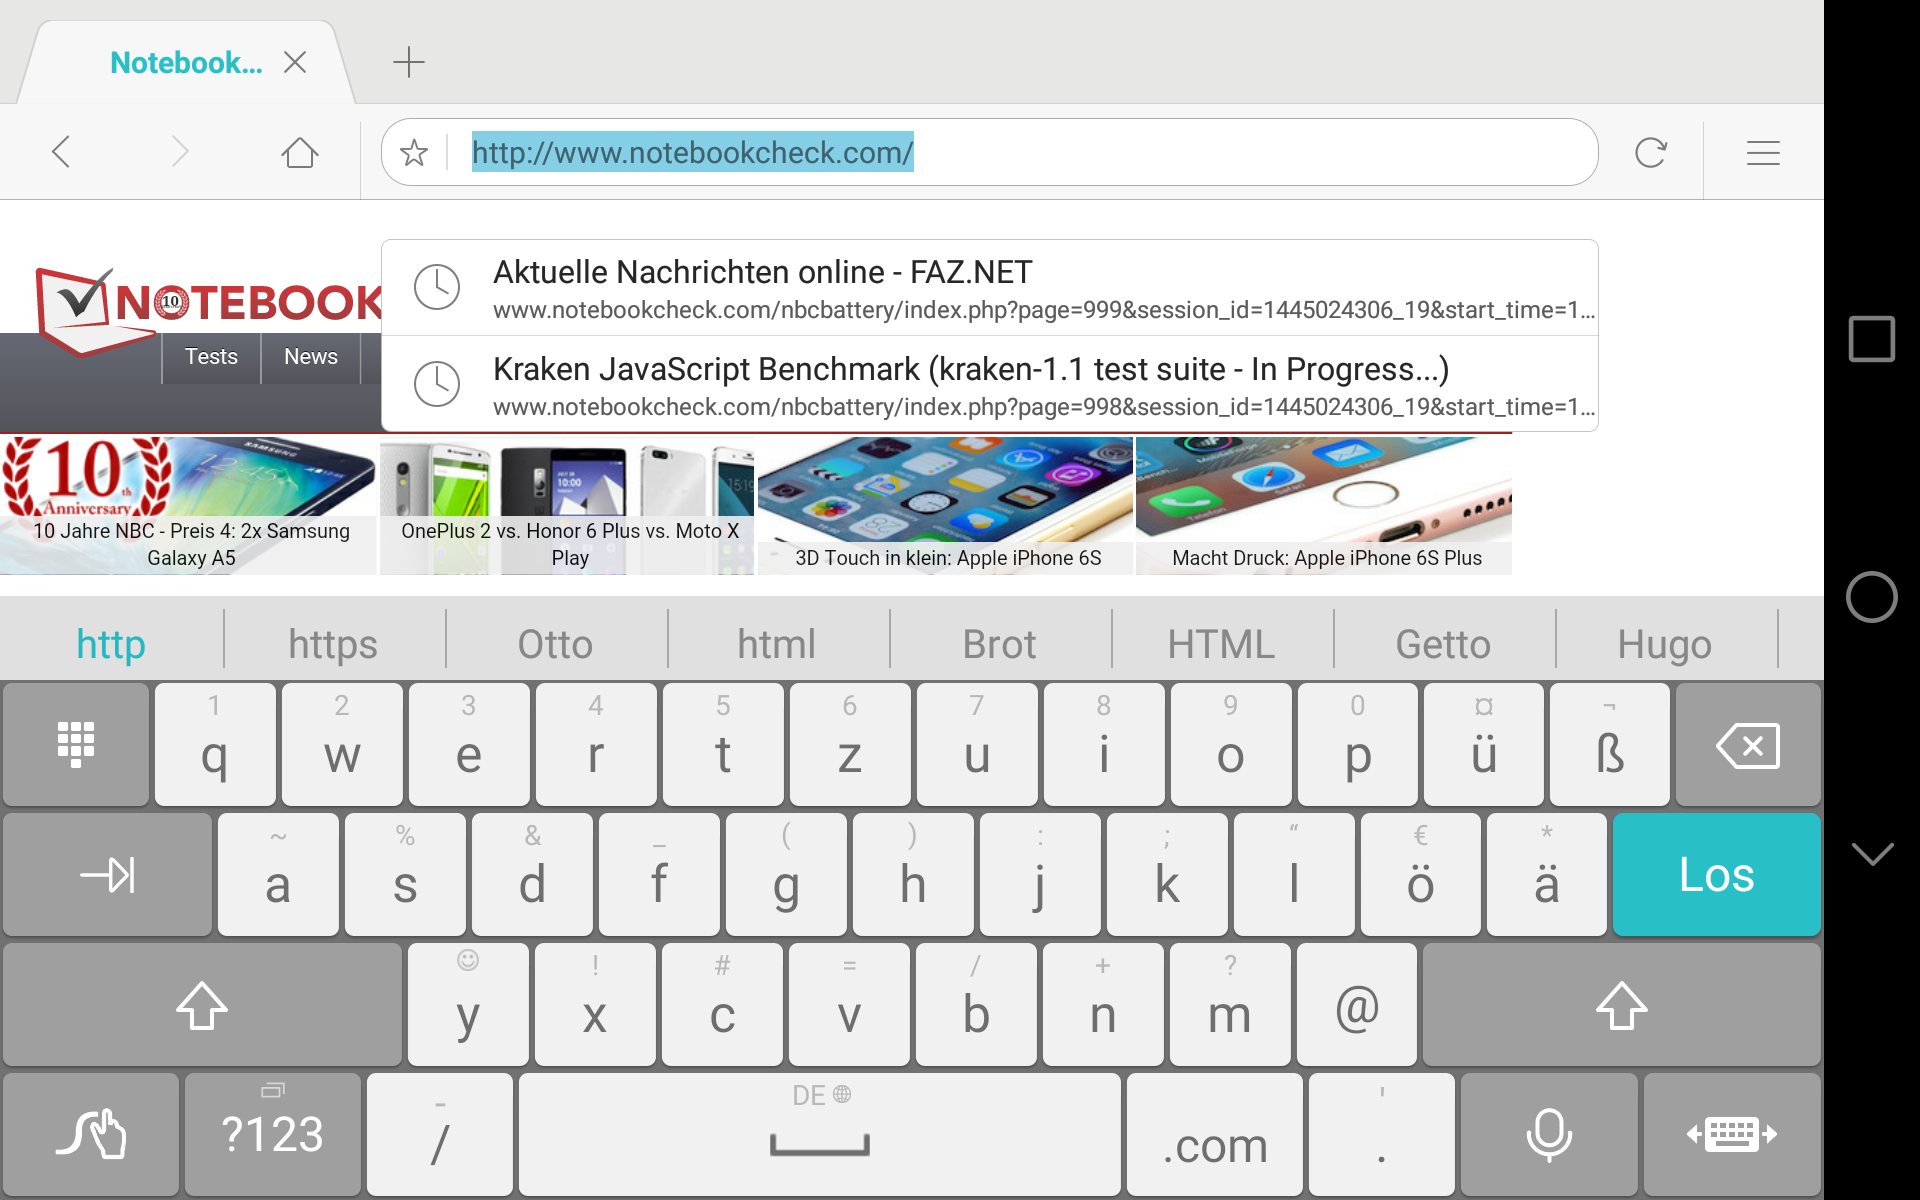
Task: Switch to ?123 symbols keyboard
Action: 272,1134
